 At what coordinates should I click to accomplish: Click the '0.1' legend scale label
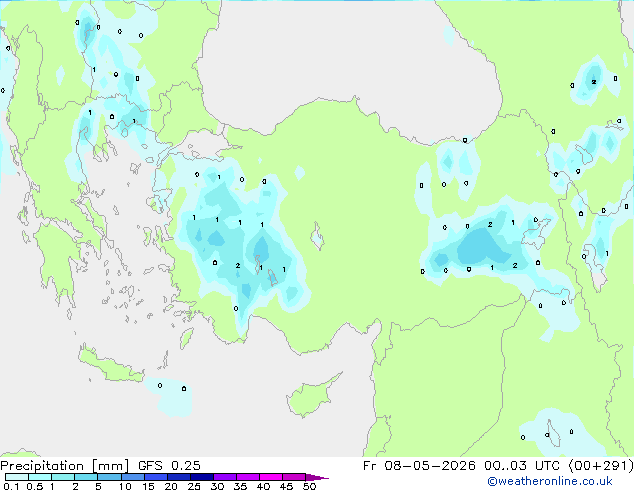pos(11,486)
